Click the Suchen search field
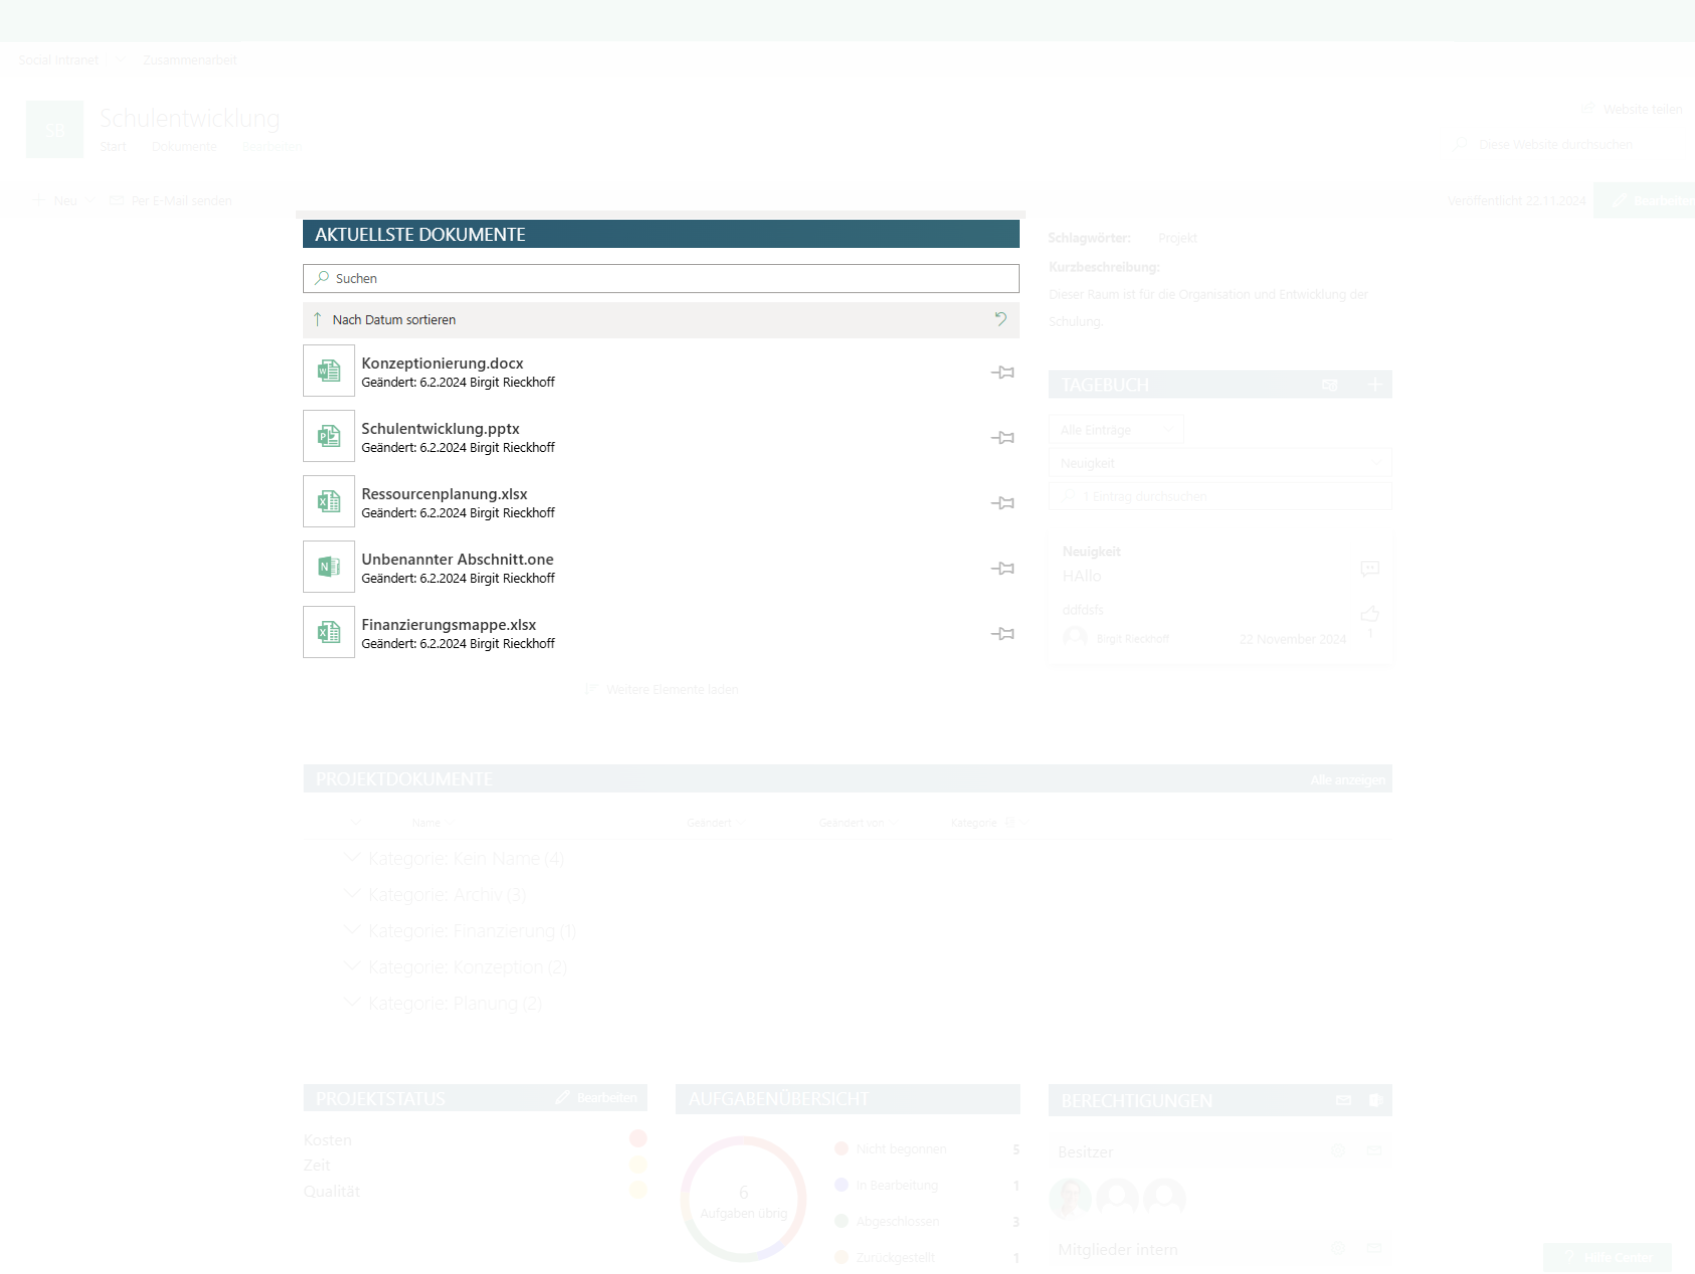This screenshot has height=1274, width=1695. [x=661, y=278]
